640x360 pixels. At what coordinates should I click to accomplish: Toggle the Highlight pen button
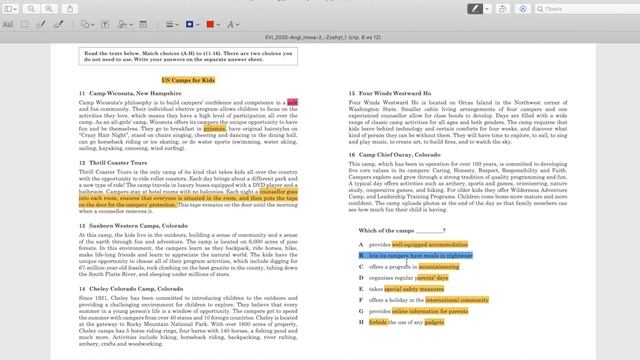pyautogui.click(x=475, y=9)
